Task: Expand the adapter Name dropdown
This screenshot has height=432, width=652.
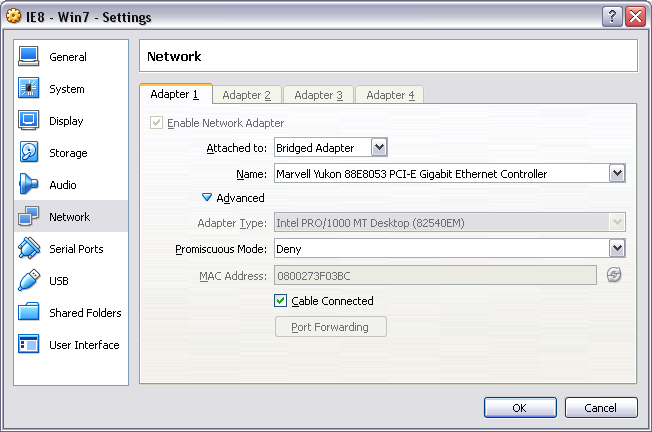Action: click(x=617, y=174)
